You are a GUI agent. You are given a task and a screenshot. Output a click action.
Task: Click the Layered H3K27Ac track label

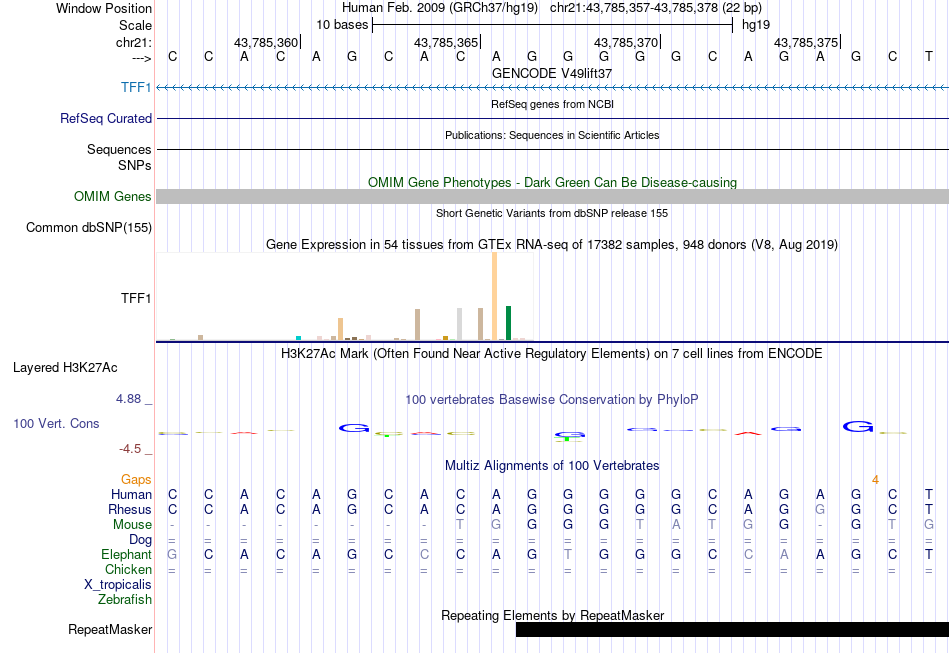[65, 368]
